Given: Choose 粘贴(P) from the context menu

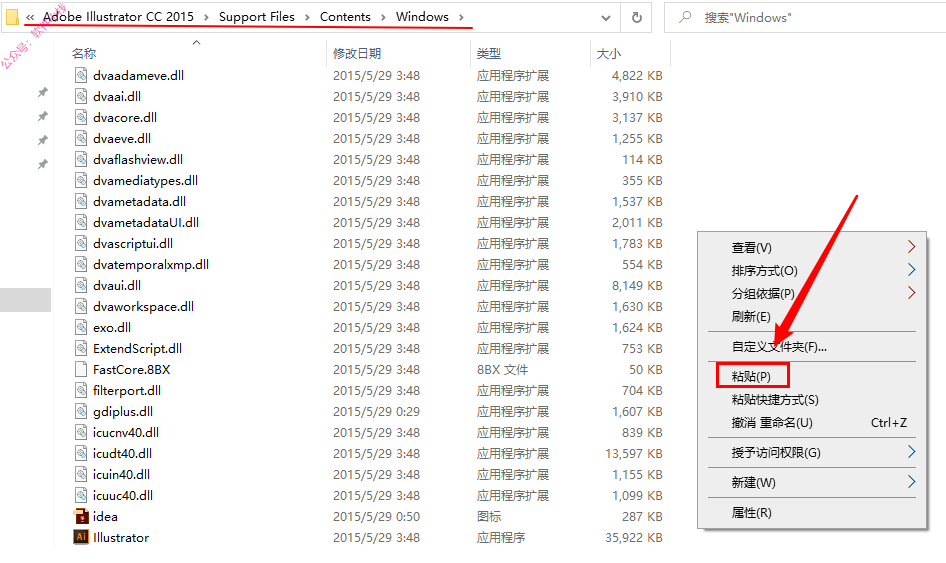Looking at the screenshot, I should tap(752, 376).
